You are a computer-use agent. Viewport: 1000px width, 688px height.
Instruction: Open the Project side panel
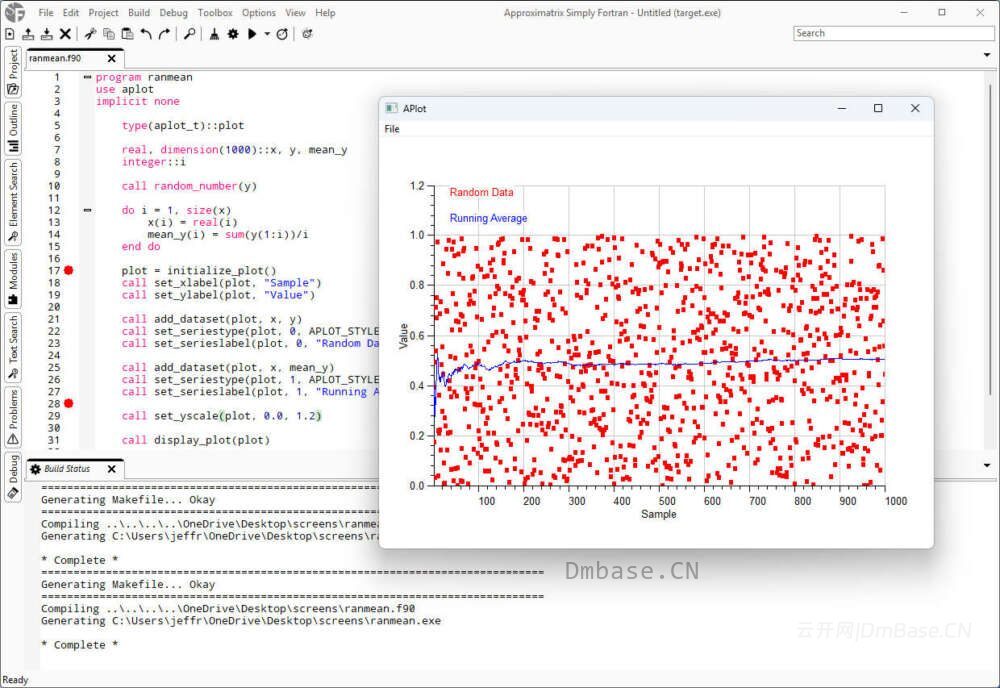13,73
